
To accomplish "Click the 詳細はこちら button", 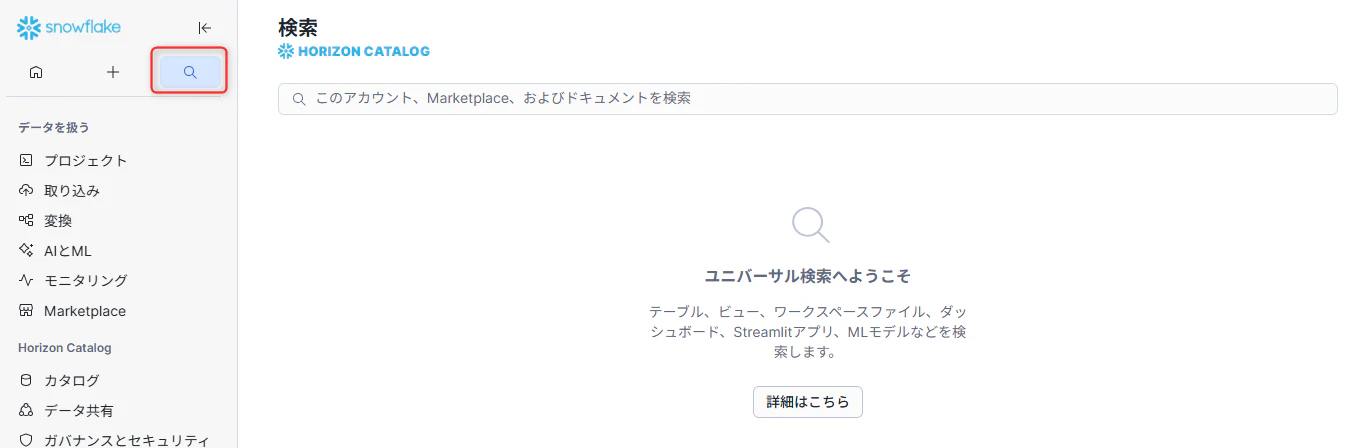I will pyautogui.click(x=808, y=402).
